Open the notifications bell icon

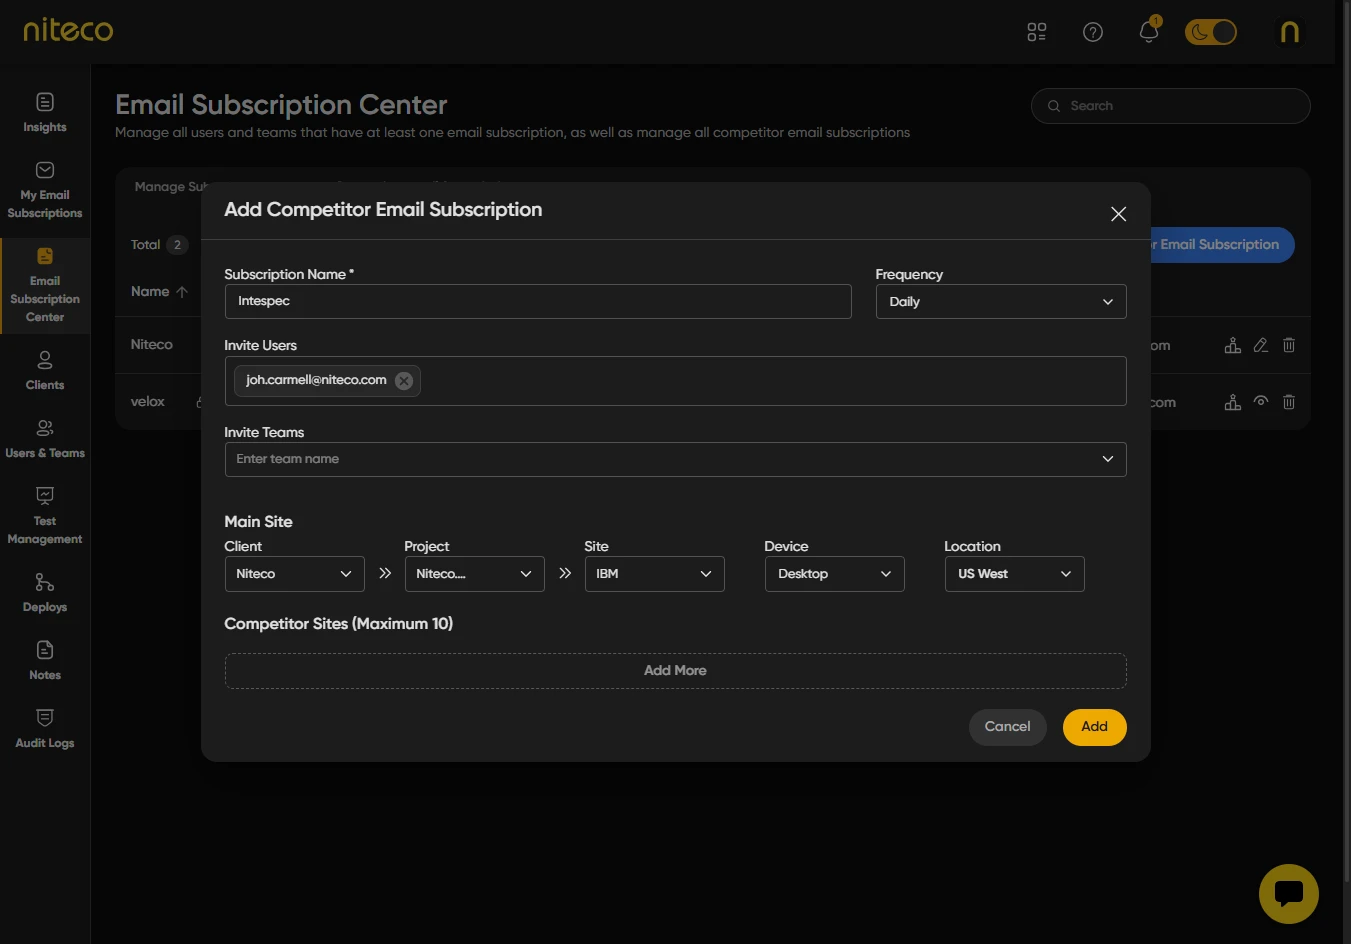pos(1149,32)
